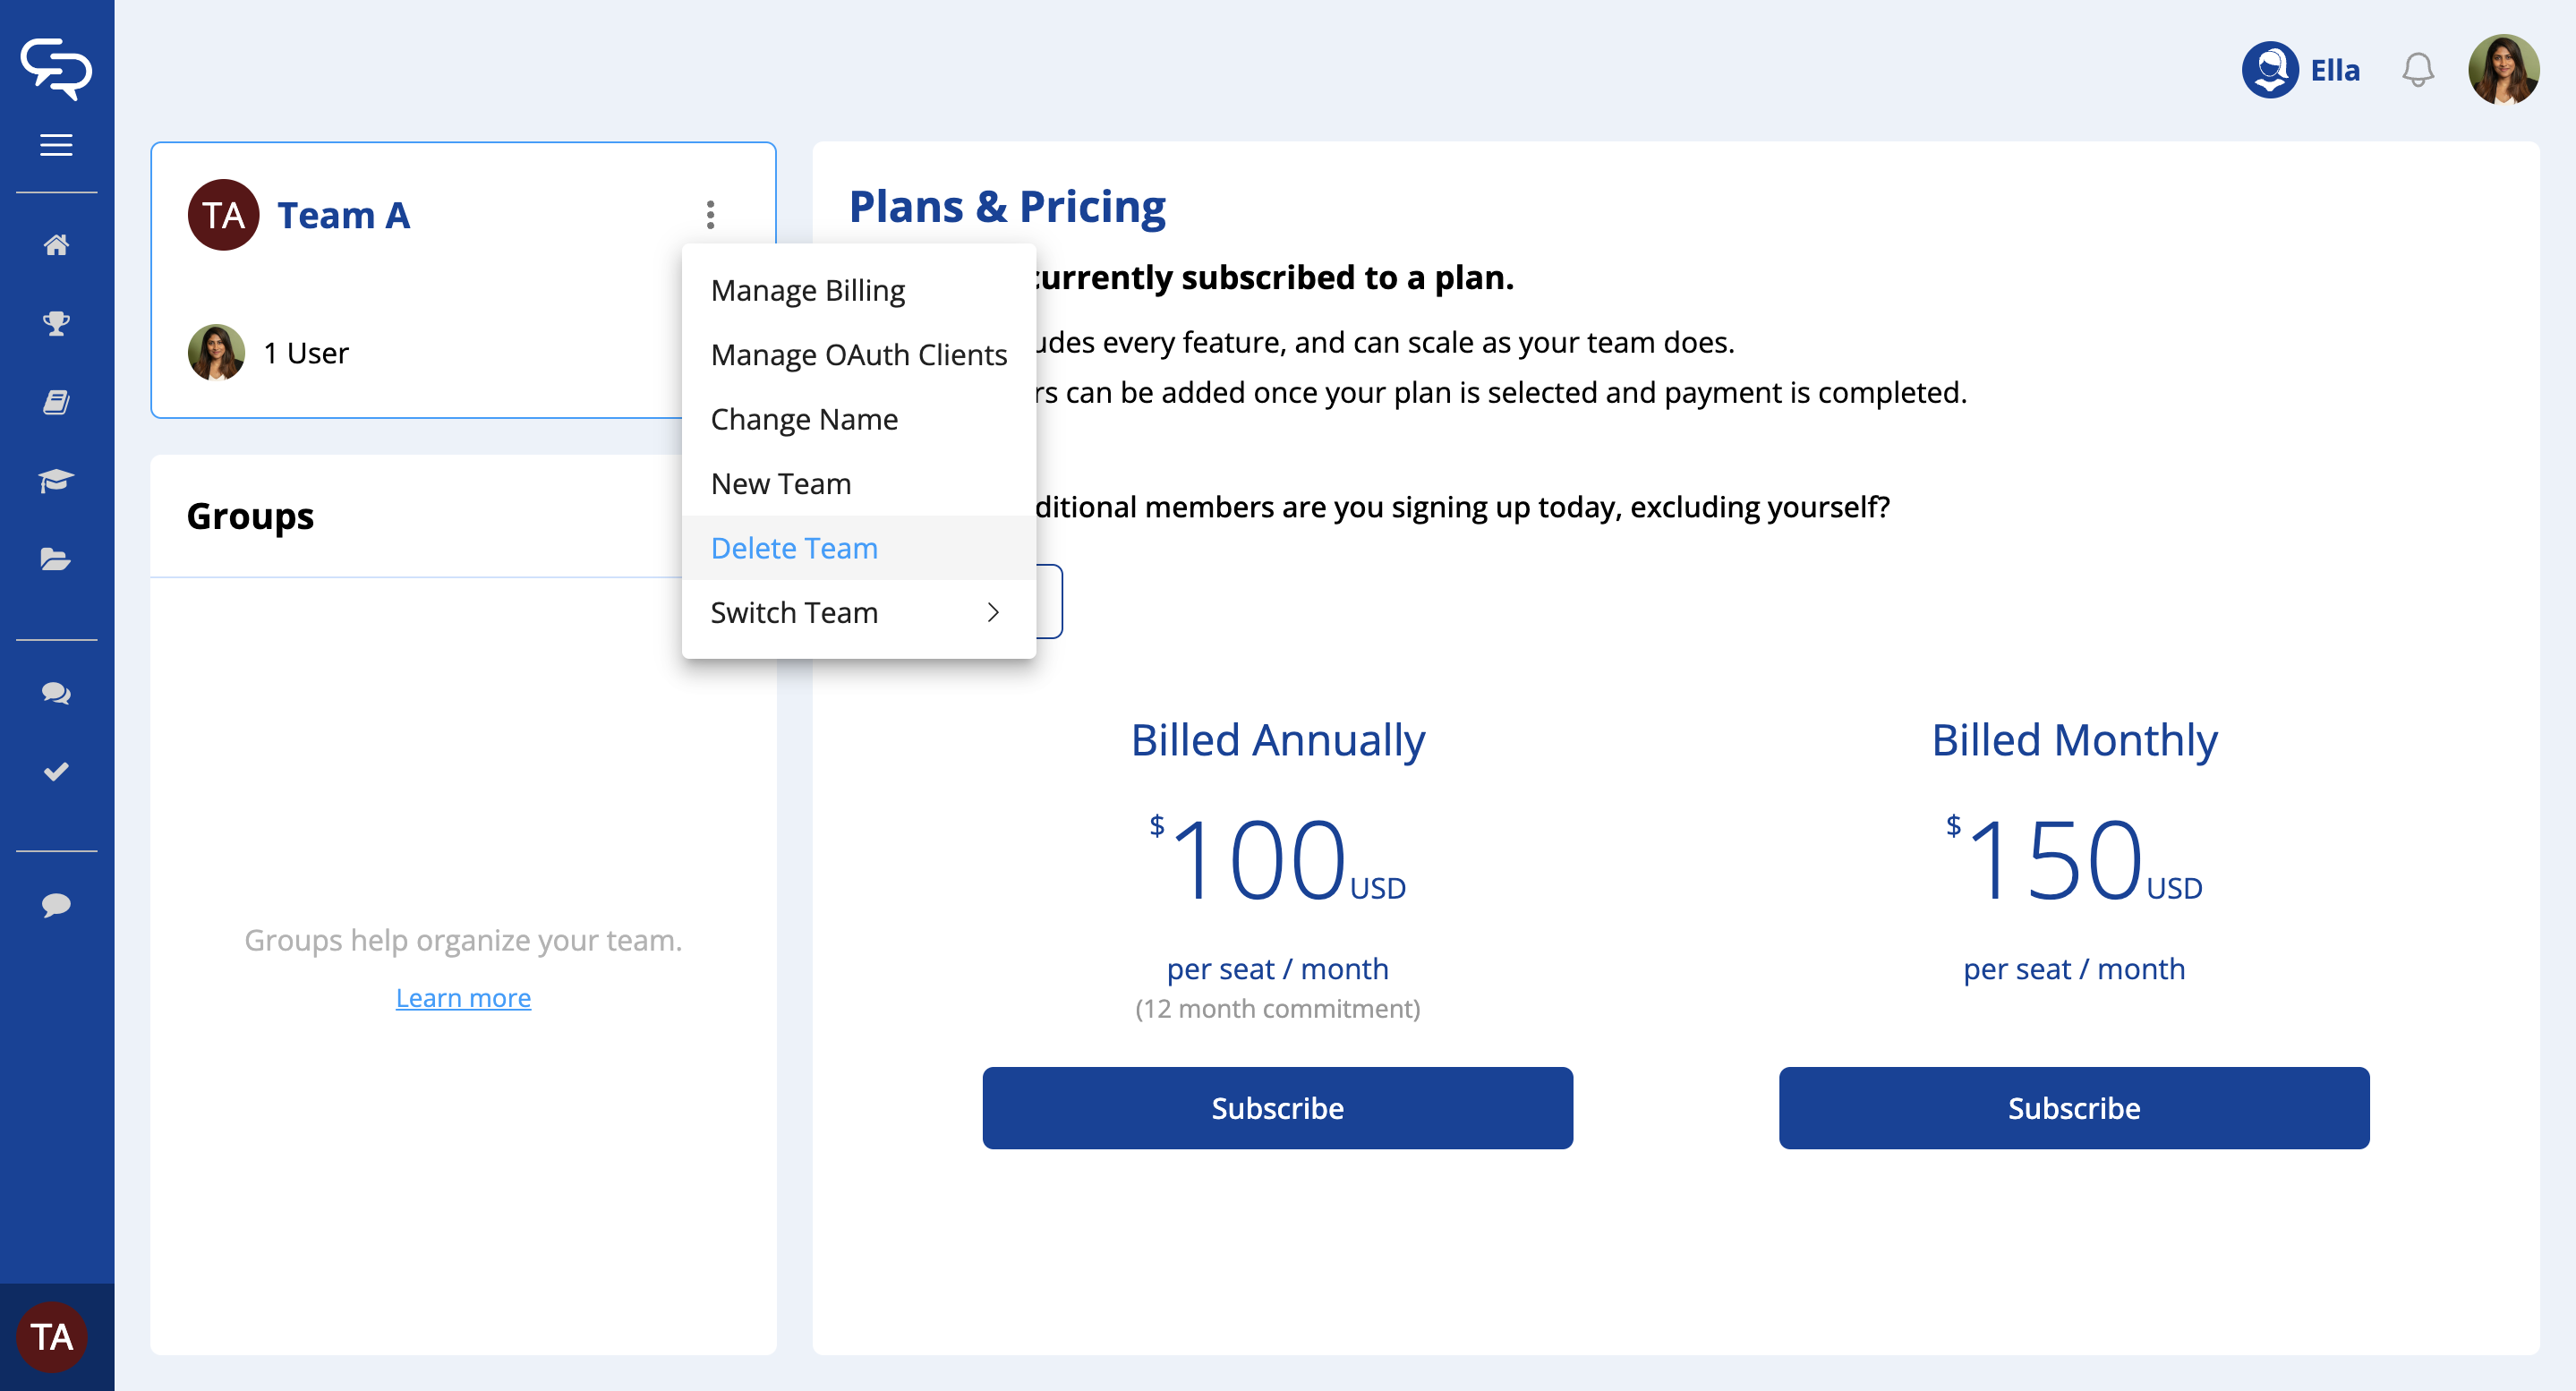2576x1391 pixels.
Task: Click the book icon in sidebar
Action: click(56, 402)
